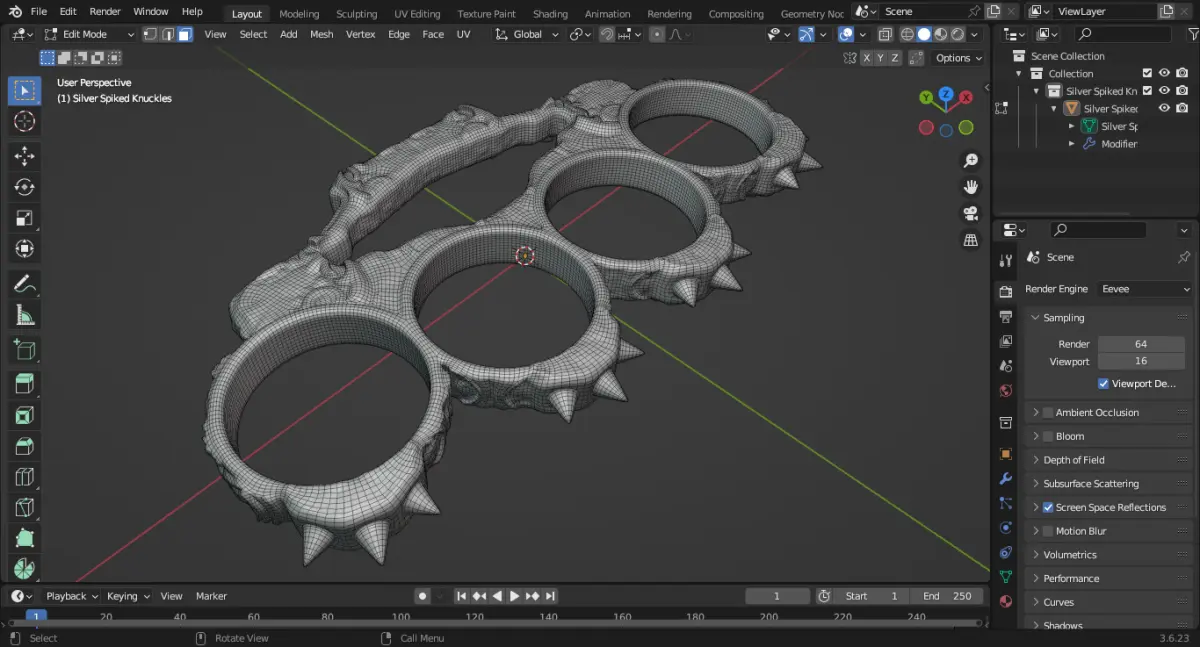Screen dimensions: 1200x647
Task: Select the Poly Build tool
Action: [x=25, y=538]
